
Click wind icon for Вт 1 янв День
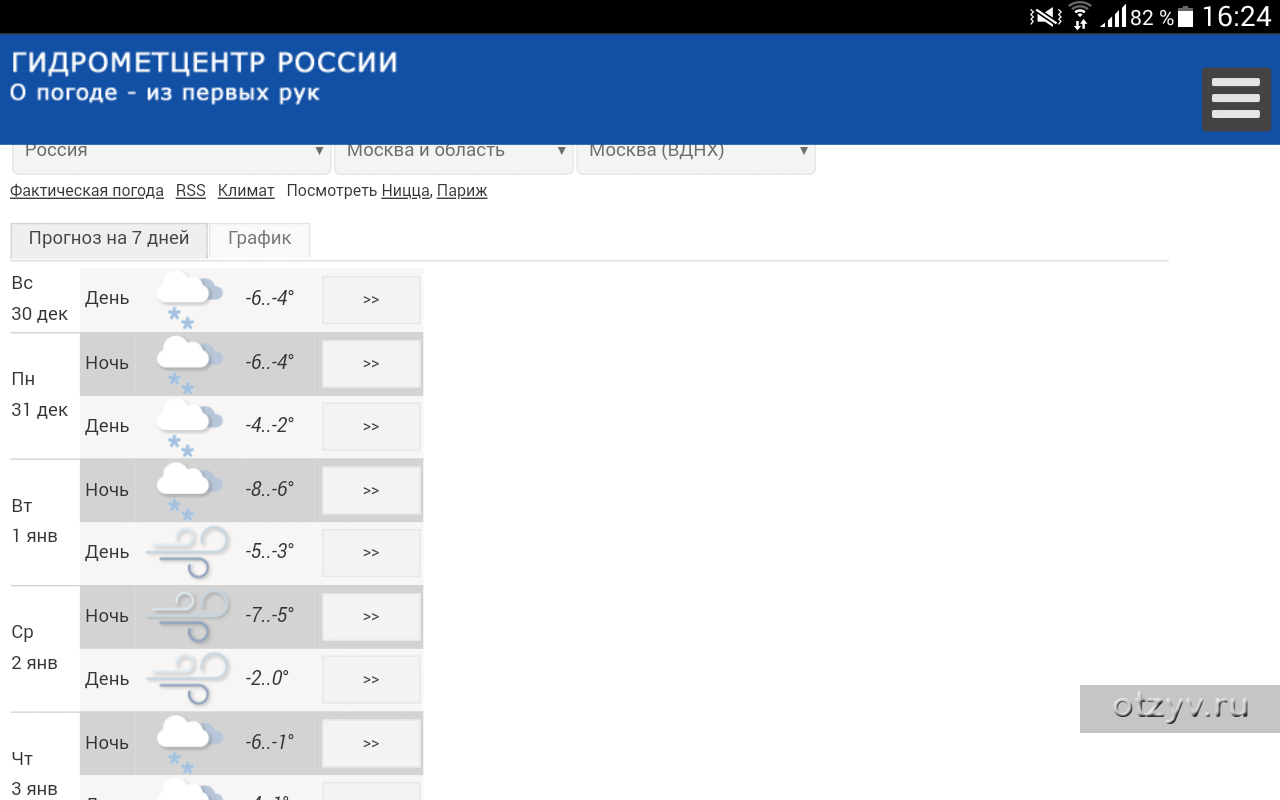click(188, 552)
